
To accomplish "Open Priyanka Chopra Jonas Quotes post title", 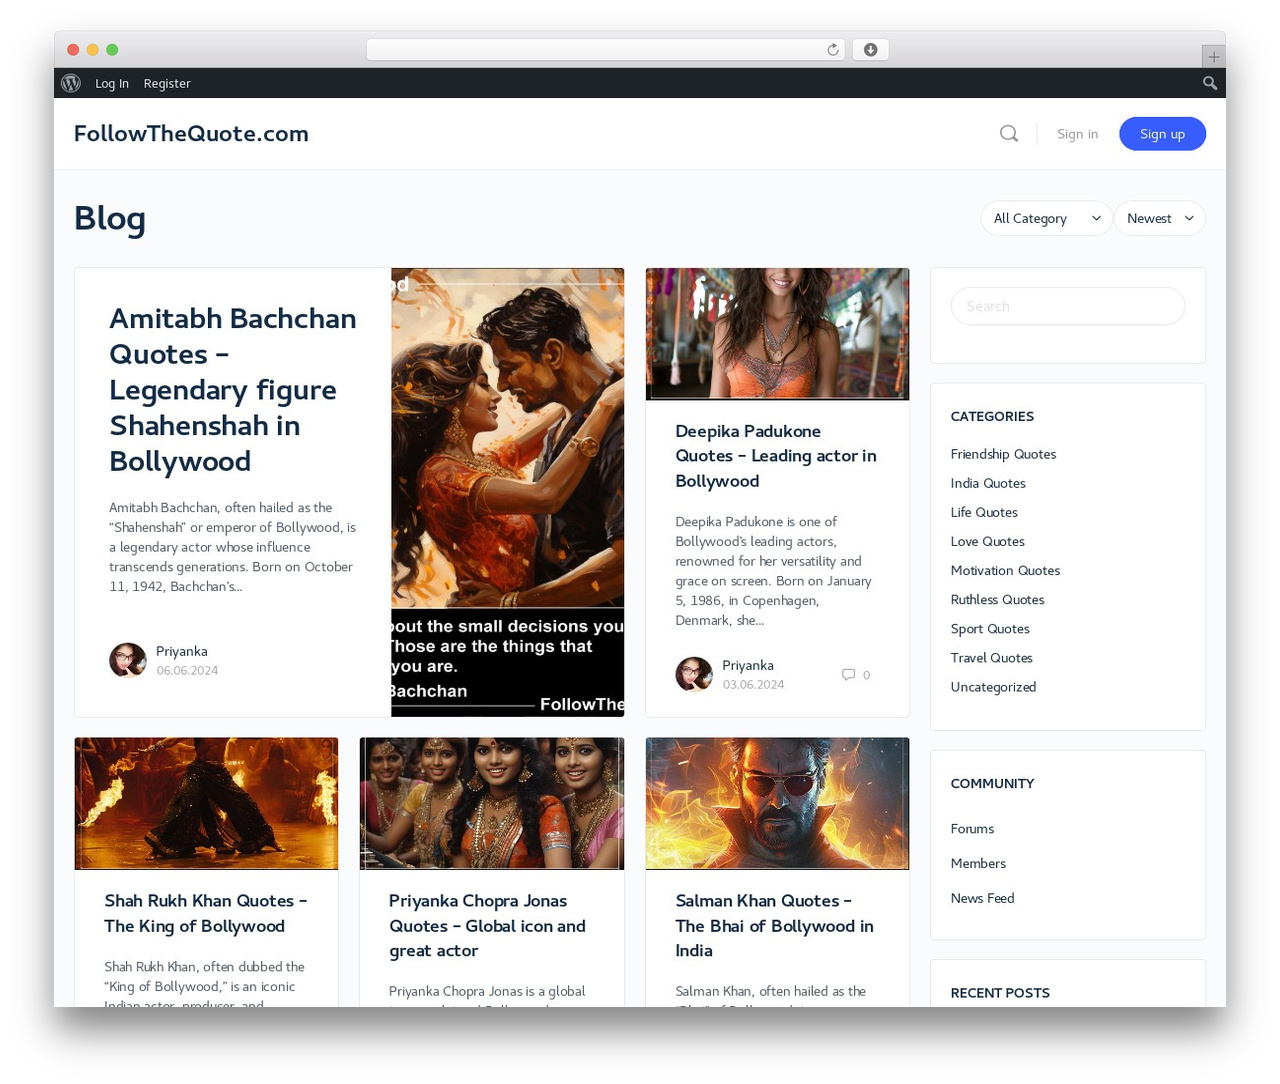I will coord(487,926).
